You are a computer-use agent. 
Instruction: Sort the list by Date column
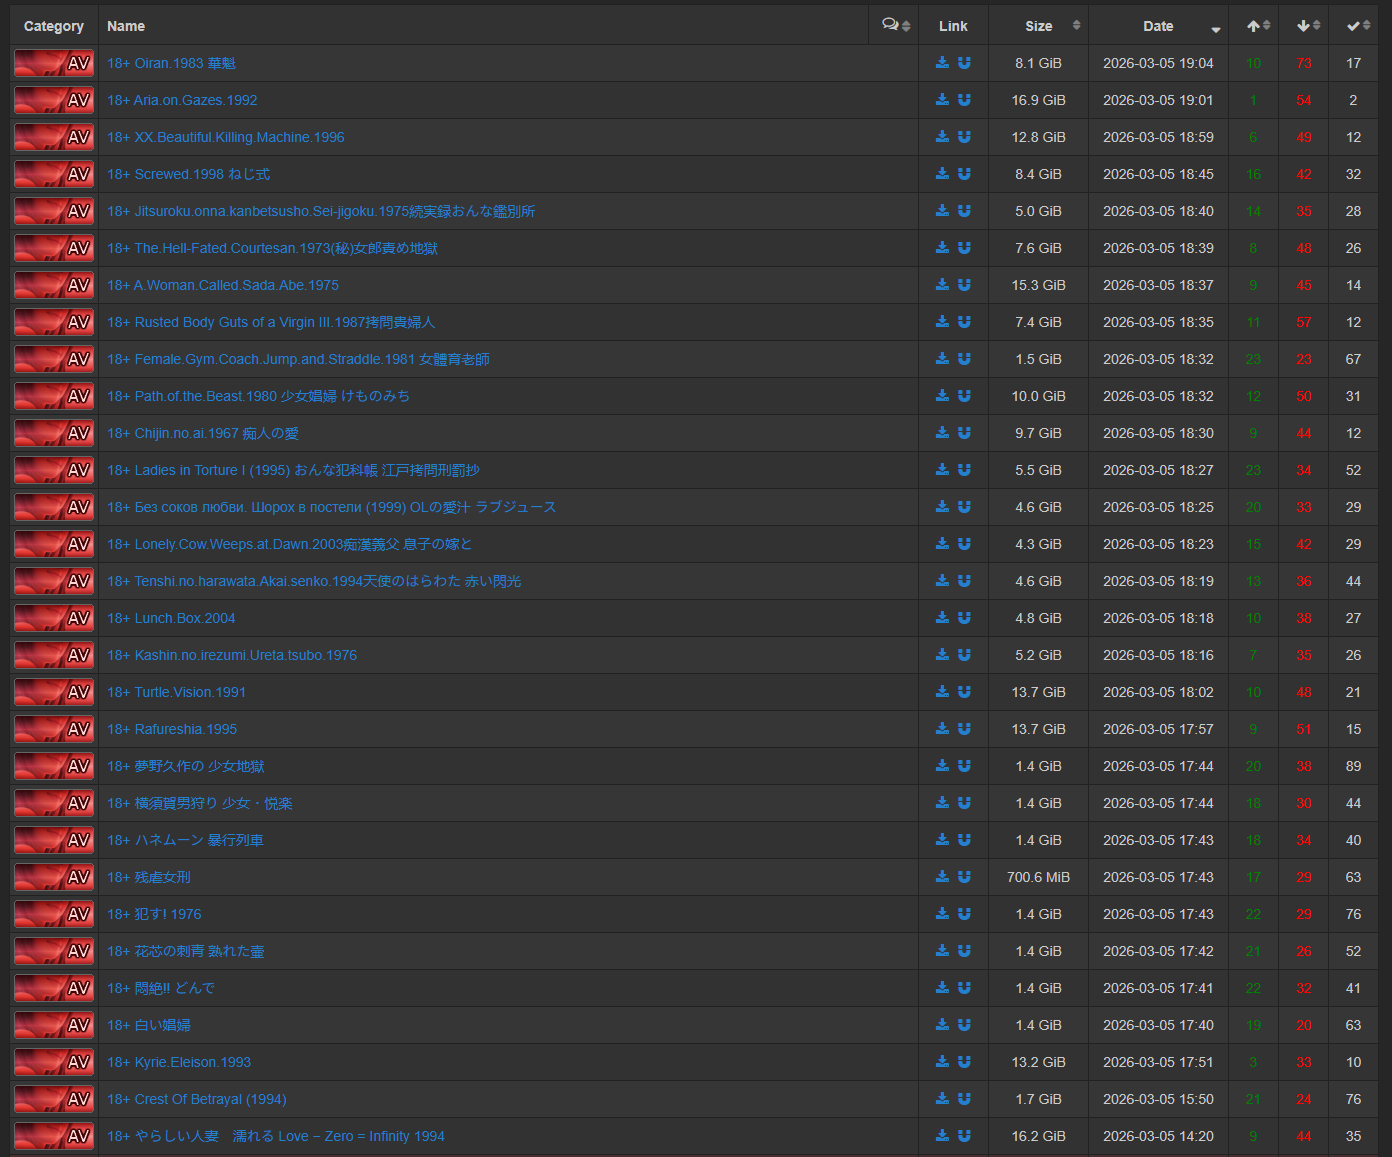[x=1159, y=26]
